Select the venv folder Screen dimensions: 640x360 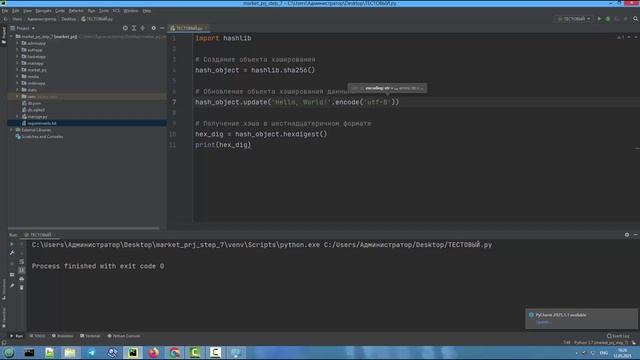click(x=32, y=97)
